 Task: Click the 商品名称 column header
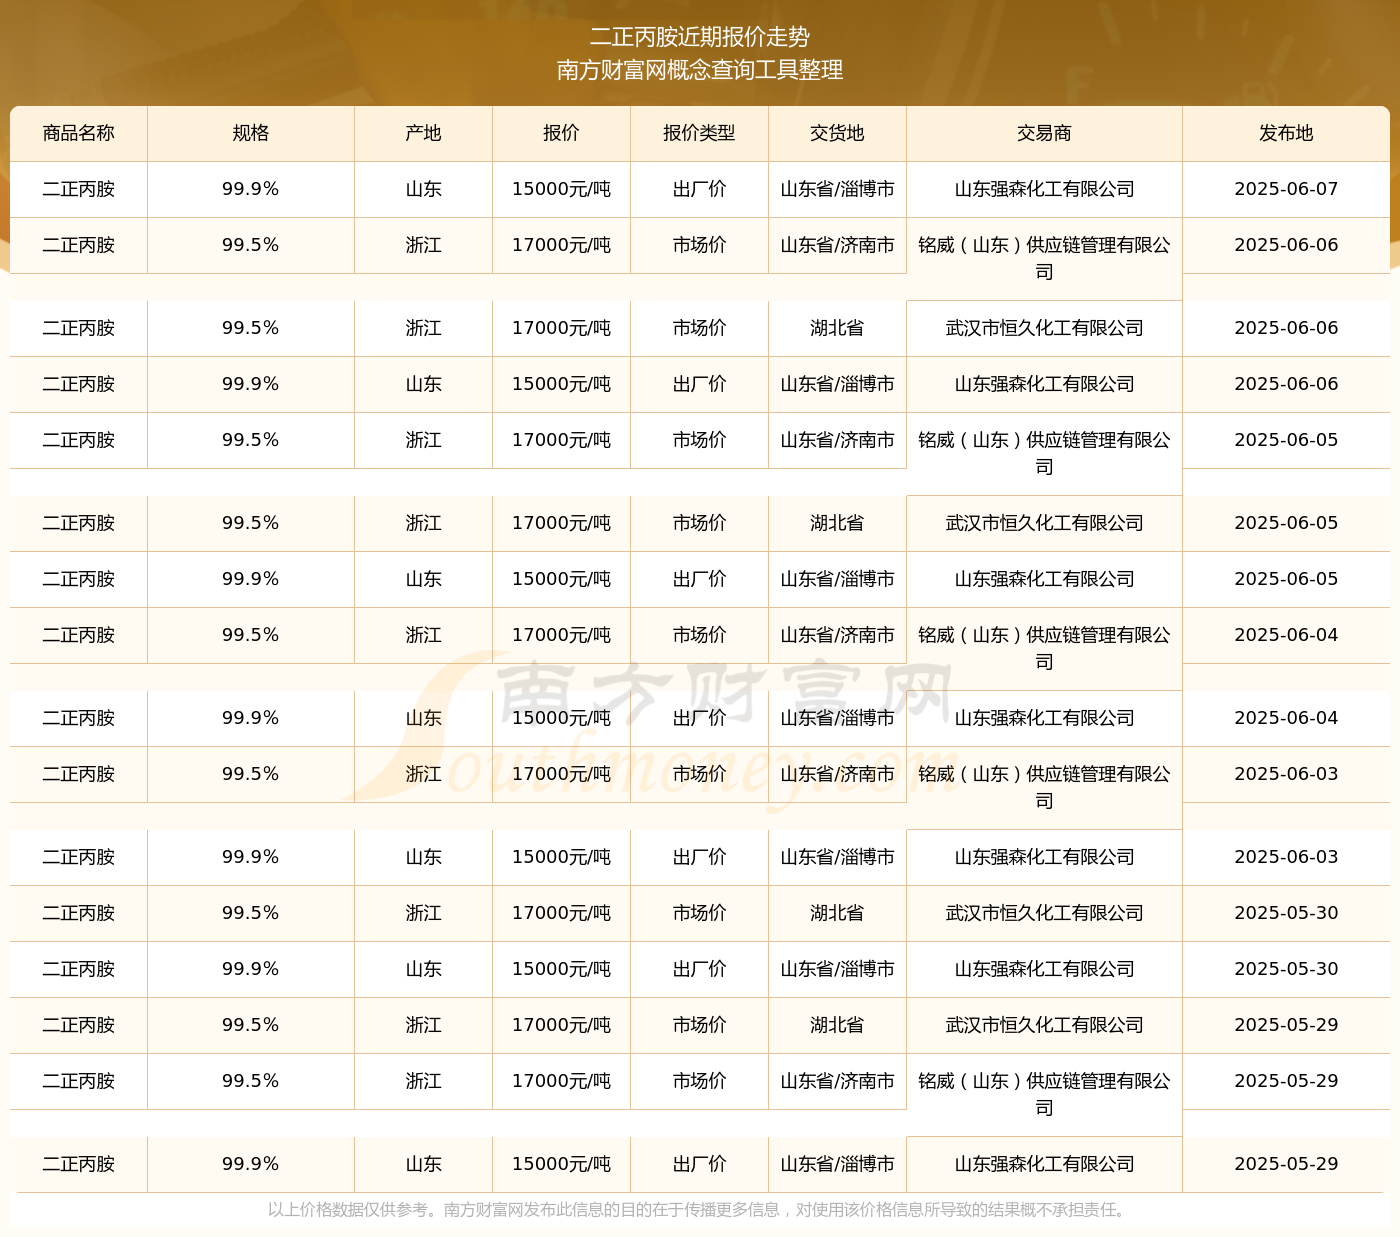click(x=79, y=133)
